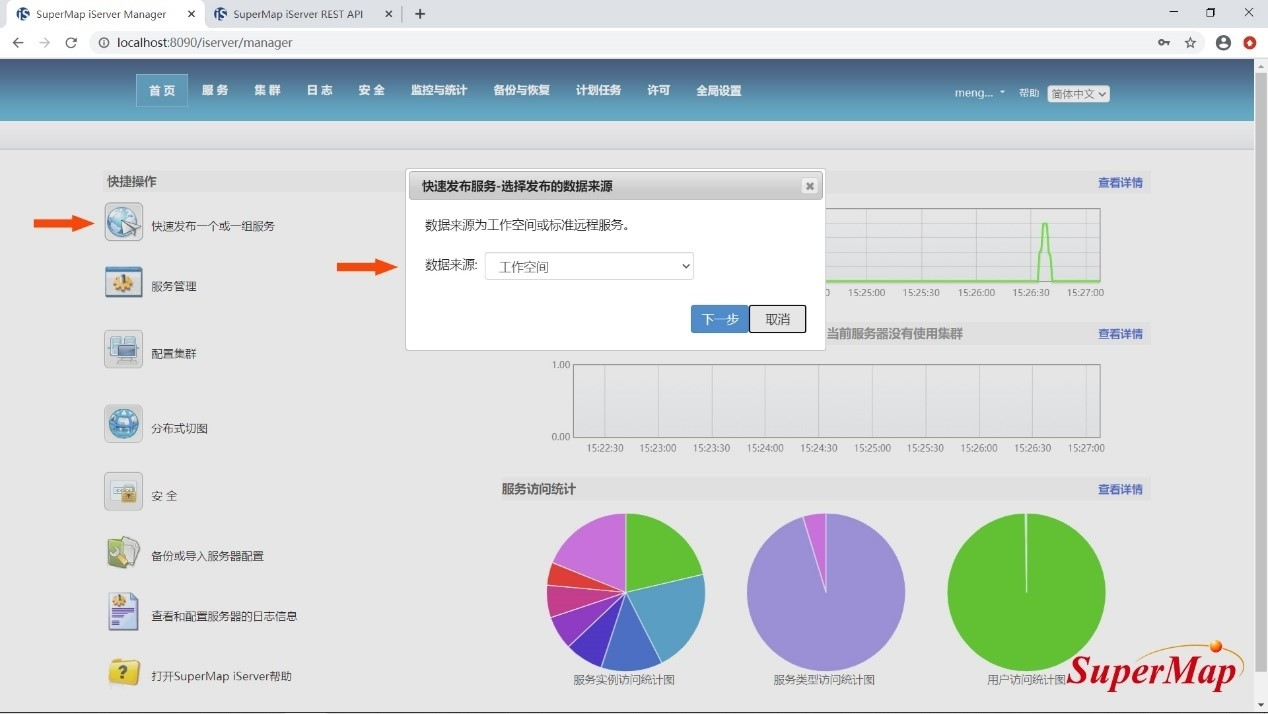This screenshot has width=1268, height=714.
Task: Click the 快速发布一个或一组服务 link
Action: point(213,226)
